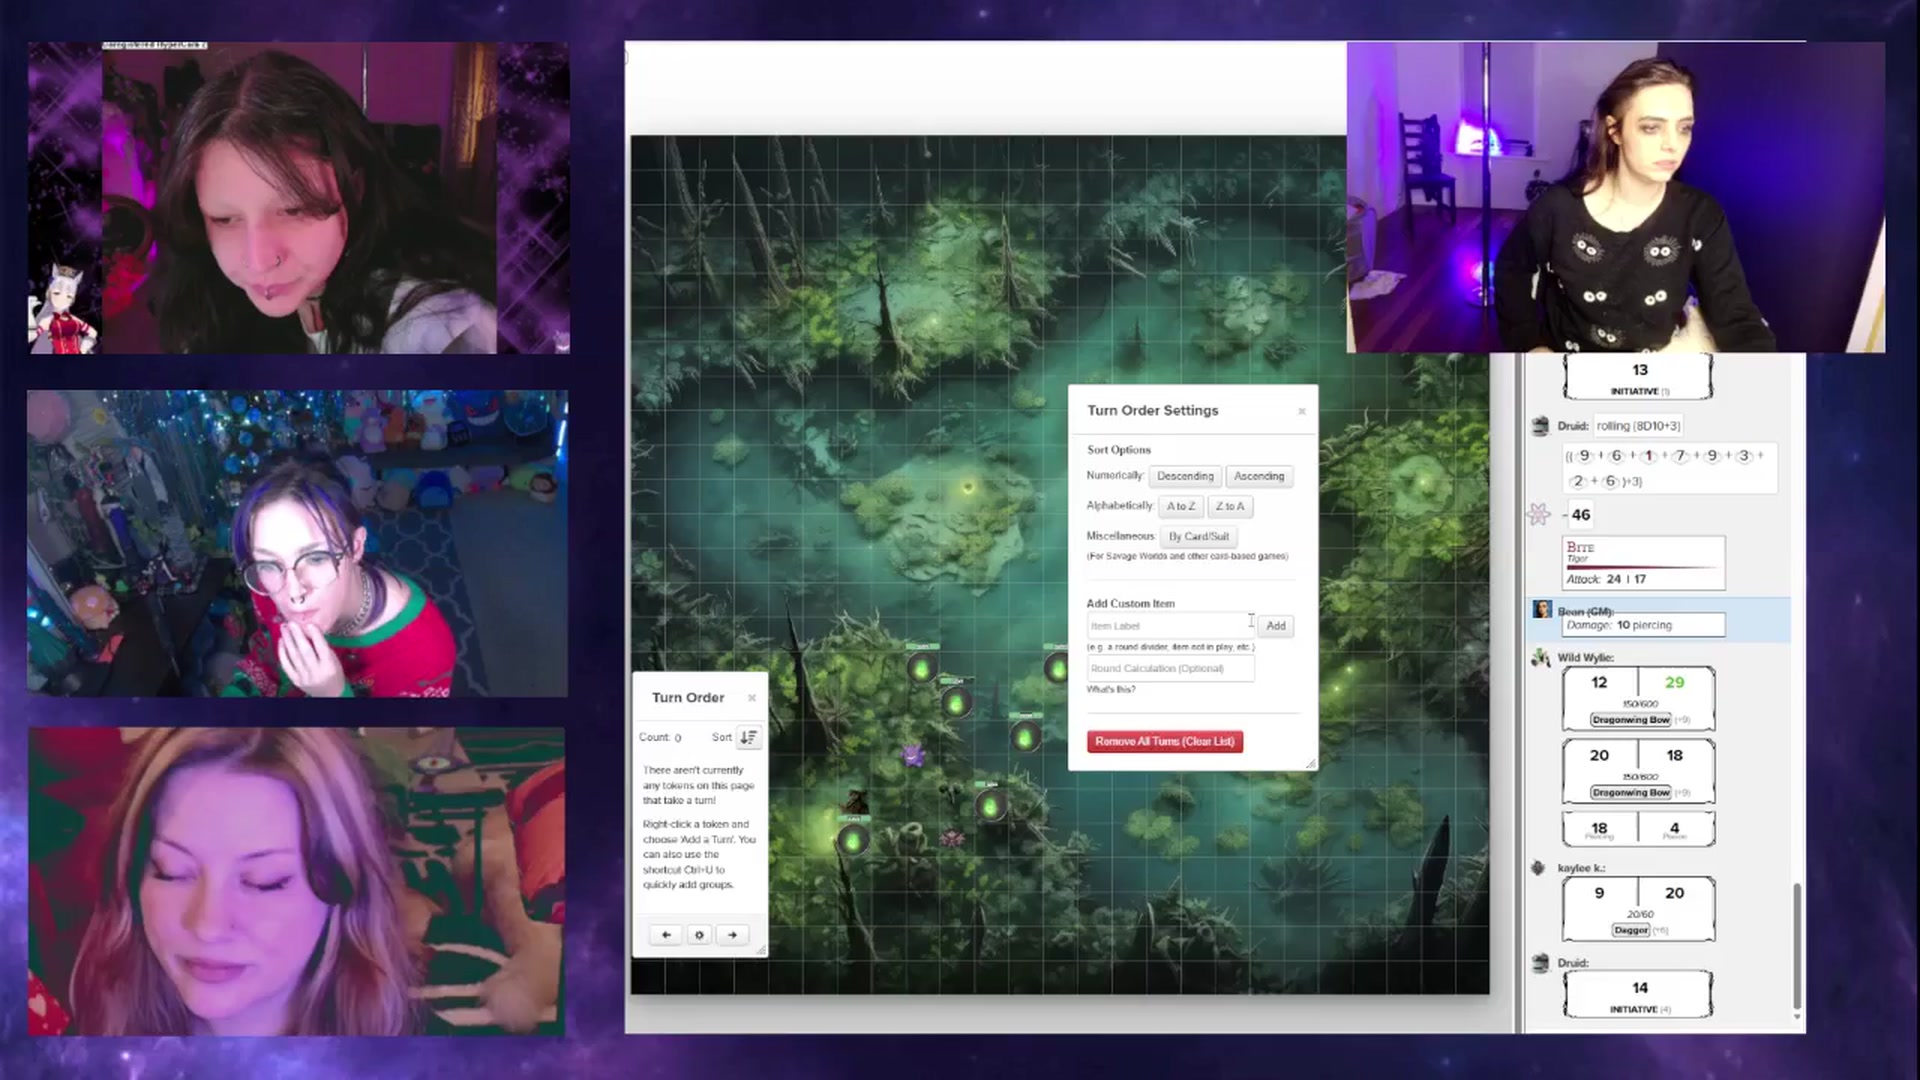Click the chat panel scrollbar thumb
1920x1080 pixels.
pos(1796,946)
